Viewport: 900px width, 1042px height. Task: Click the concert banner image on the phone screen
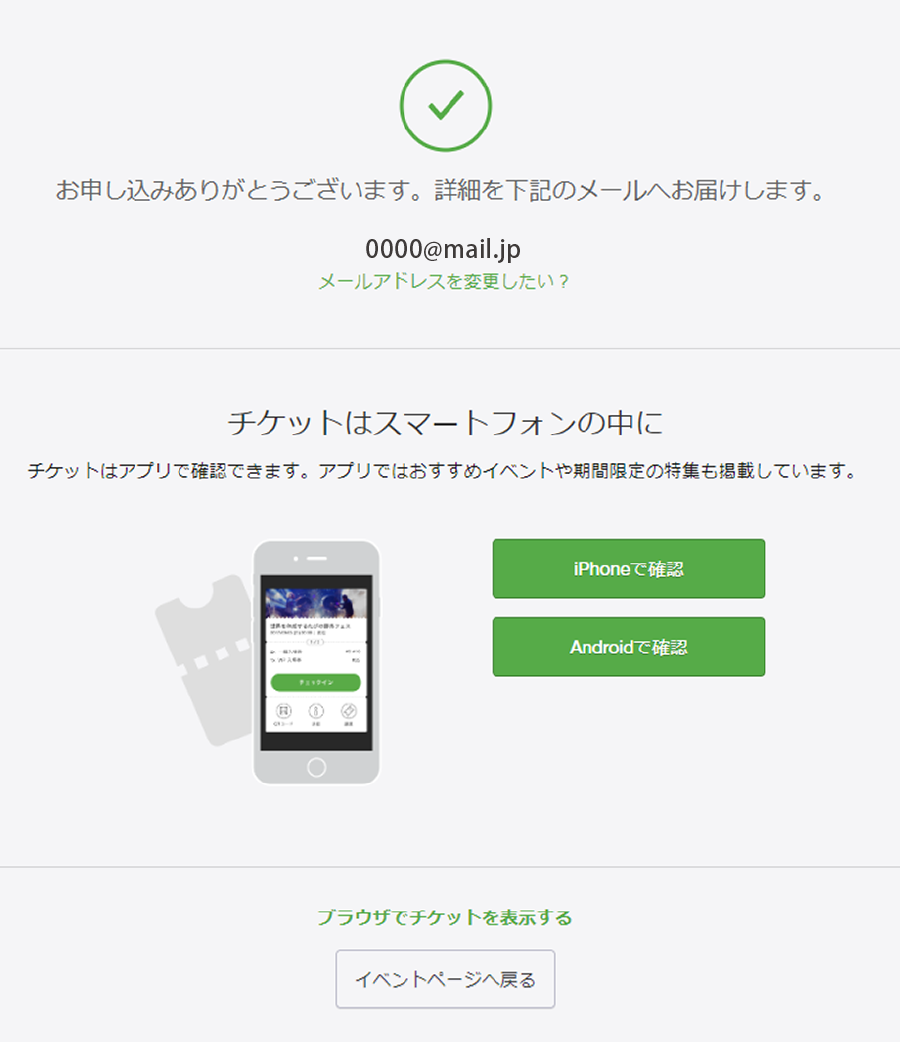[316, 603]
